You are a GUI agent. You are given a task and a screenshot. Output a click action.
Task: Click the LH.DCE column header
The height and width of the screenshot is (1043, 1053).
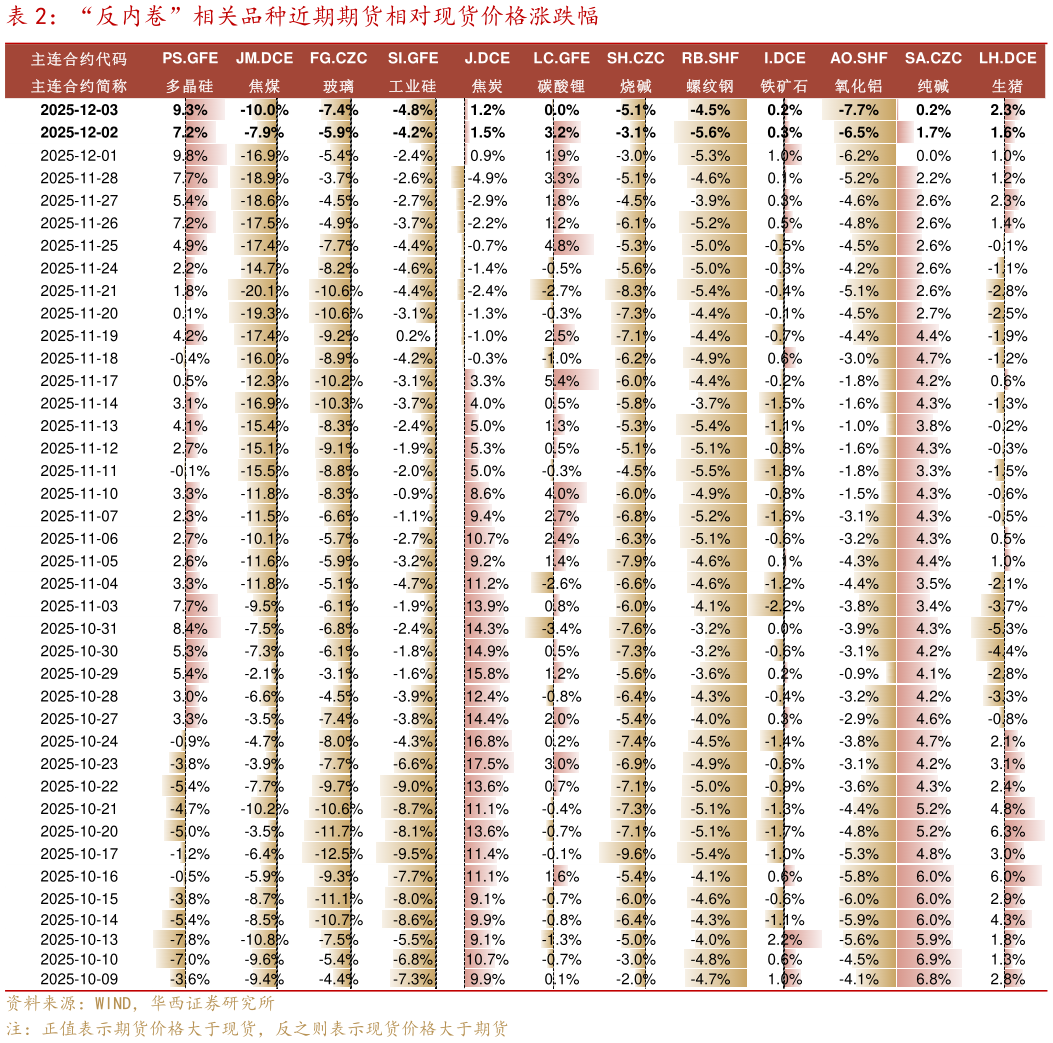(1007, 59)
